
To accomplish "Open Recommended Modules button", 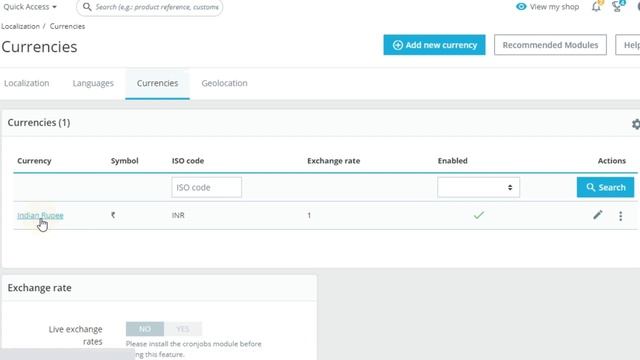I will pyautogui.click(x=550, y=45).
